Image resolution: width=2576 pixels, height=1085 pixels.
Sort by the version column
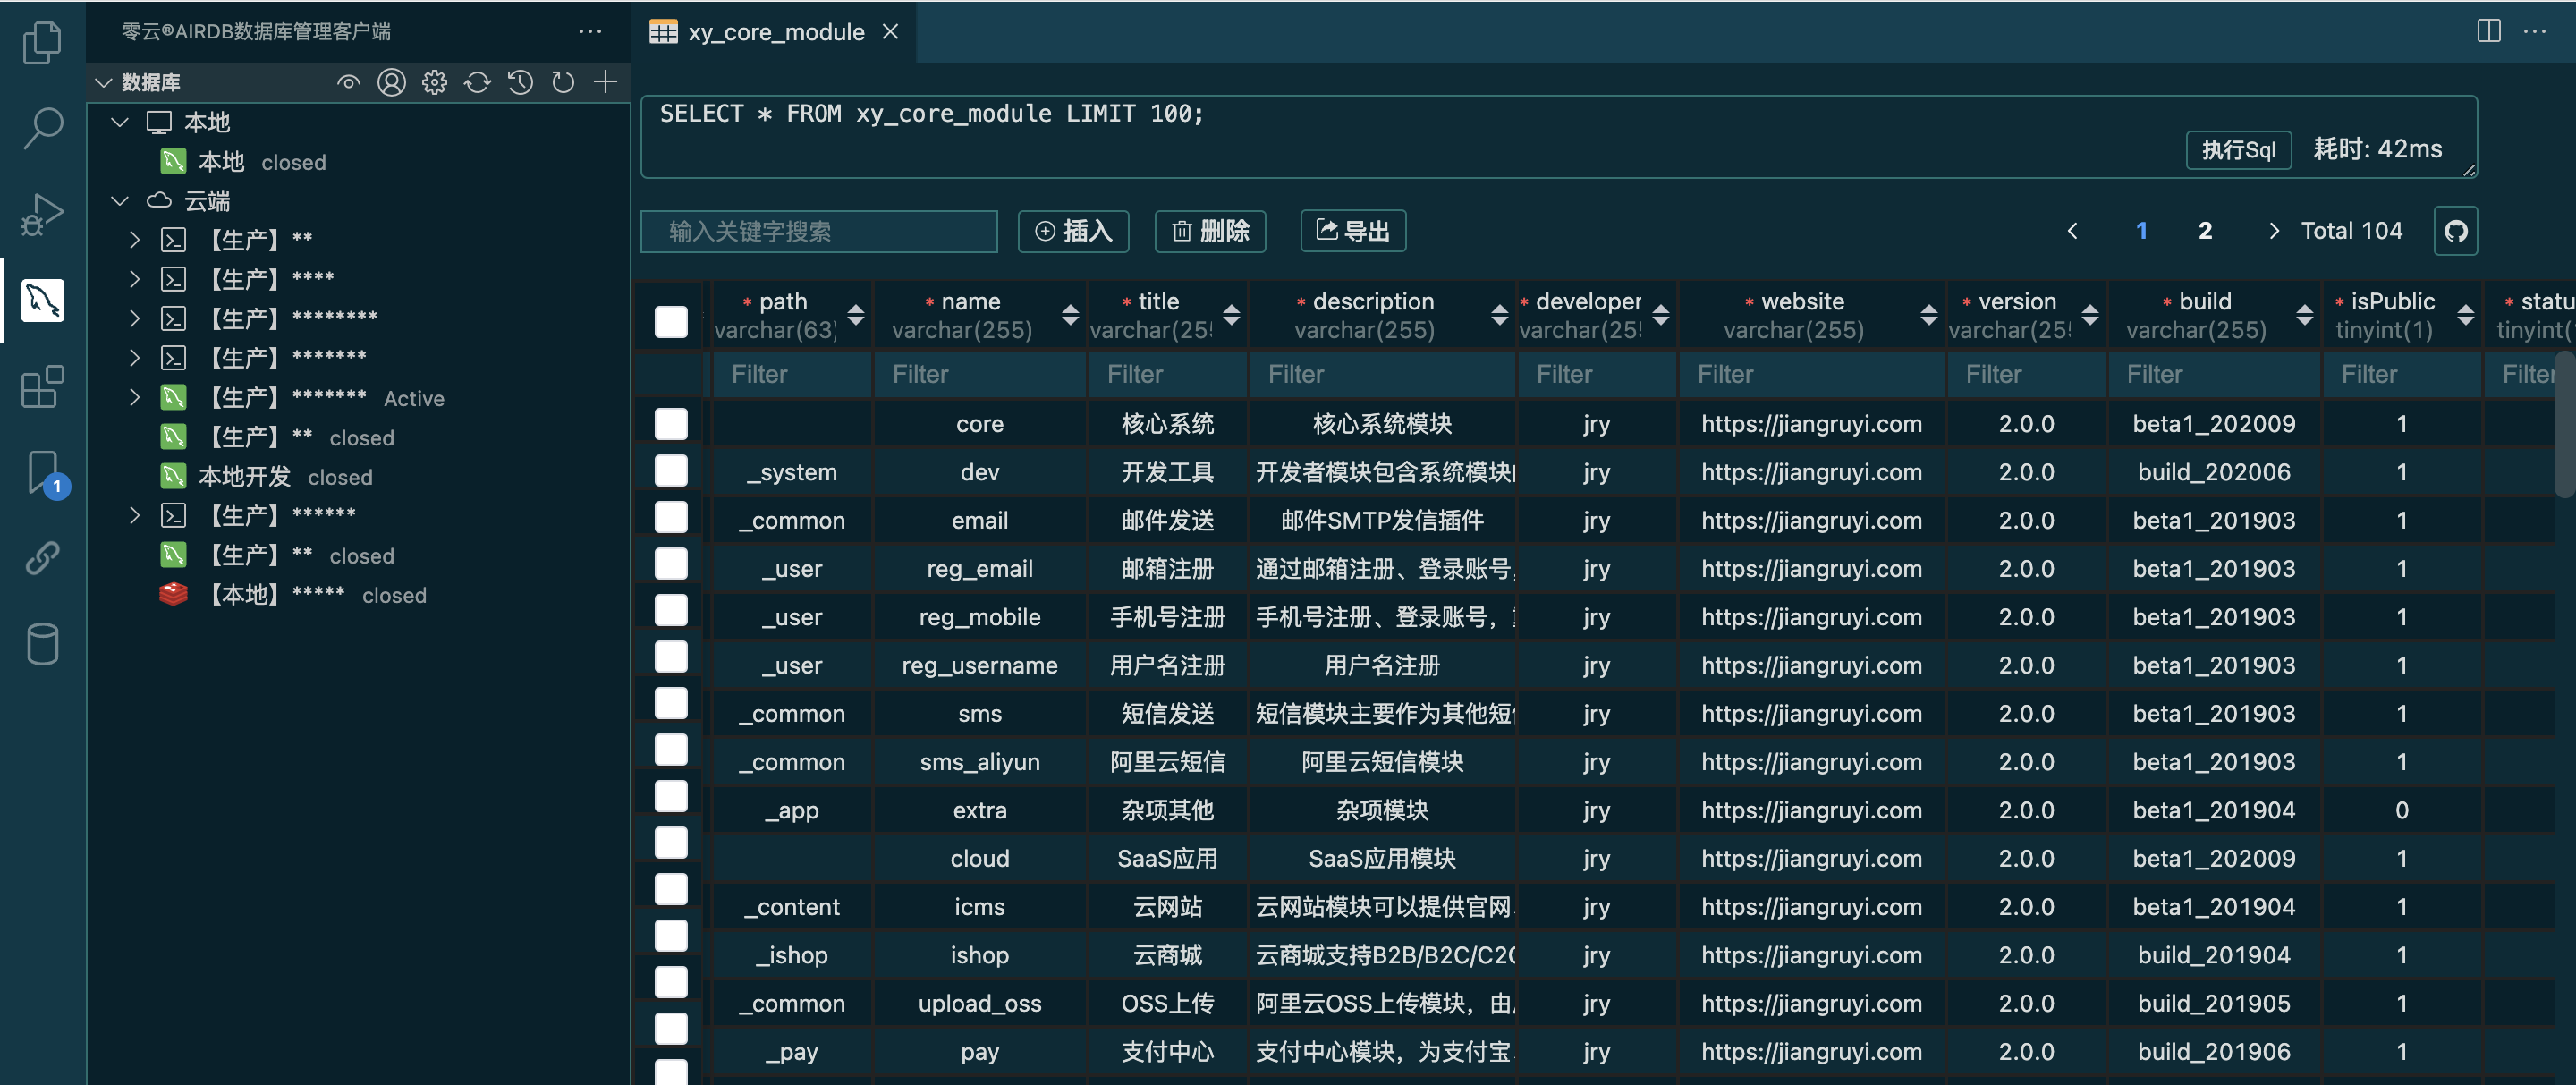point(2089,315)
